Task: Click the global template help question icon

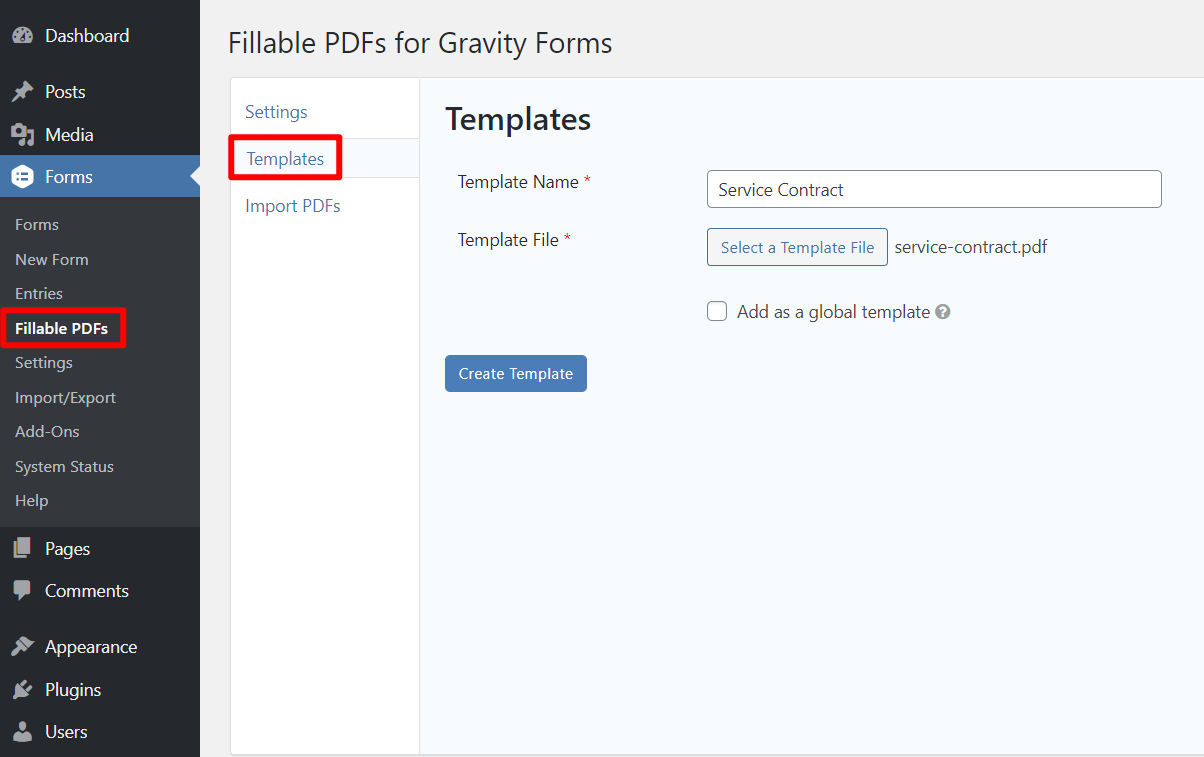Action: (942, 311)
